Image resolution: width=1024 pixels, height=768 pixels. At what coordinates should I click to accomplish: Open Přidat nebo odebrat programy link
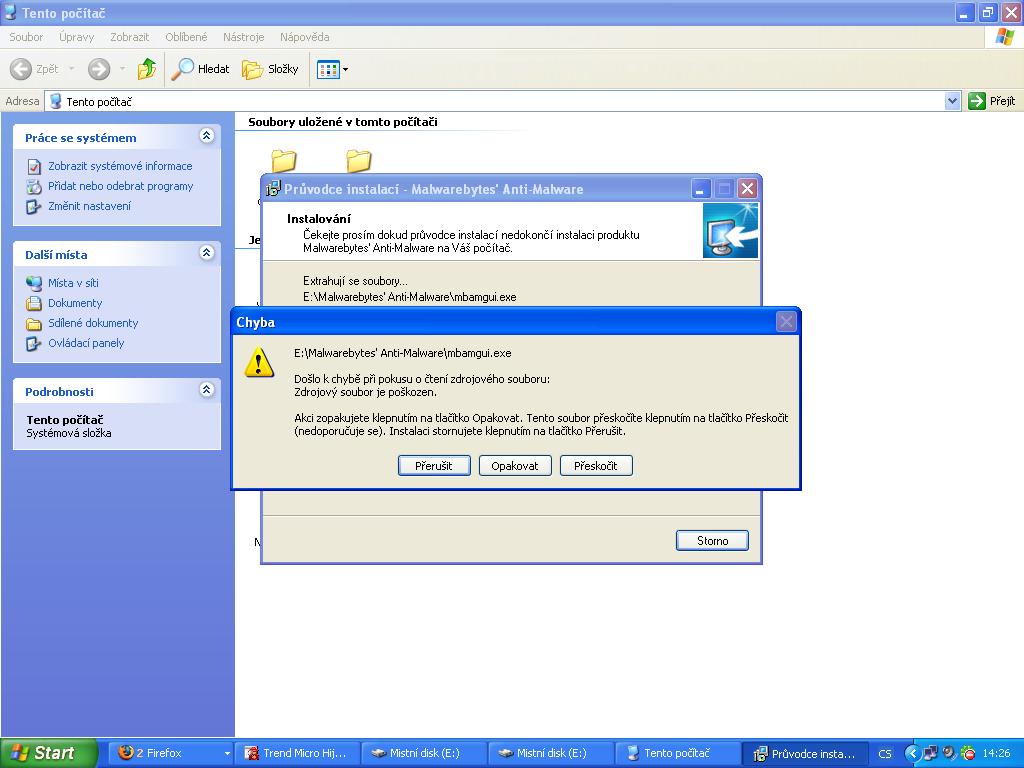pyautogui.click(x=121, y=186)
